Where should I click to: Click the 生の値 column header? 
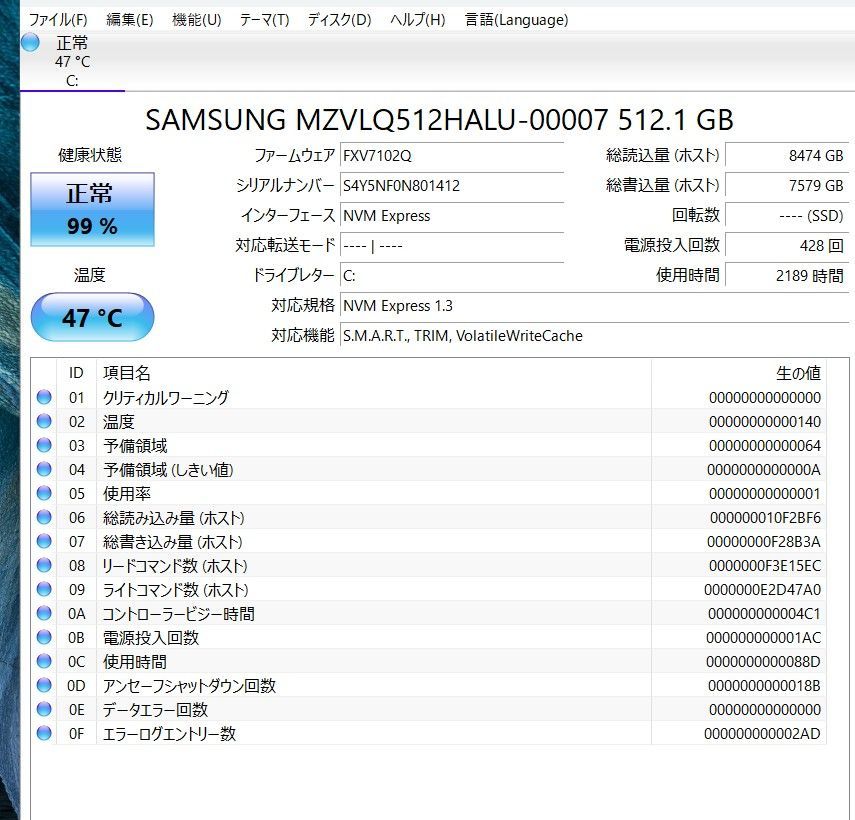(x=739, y=373)
